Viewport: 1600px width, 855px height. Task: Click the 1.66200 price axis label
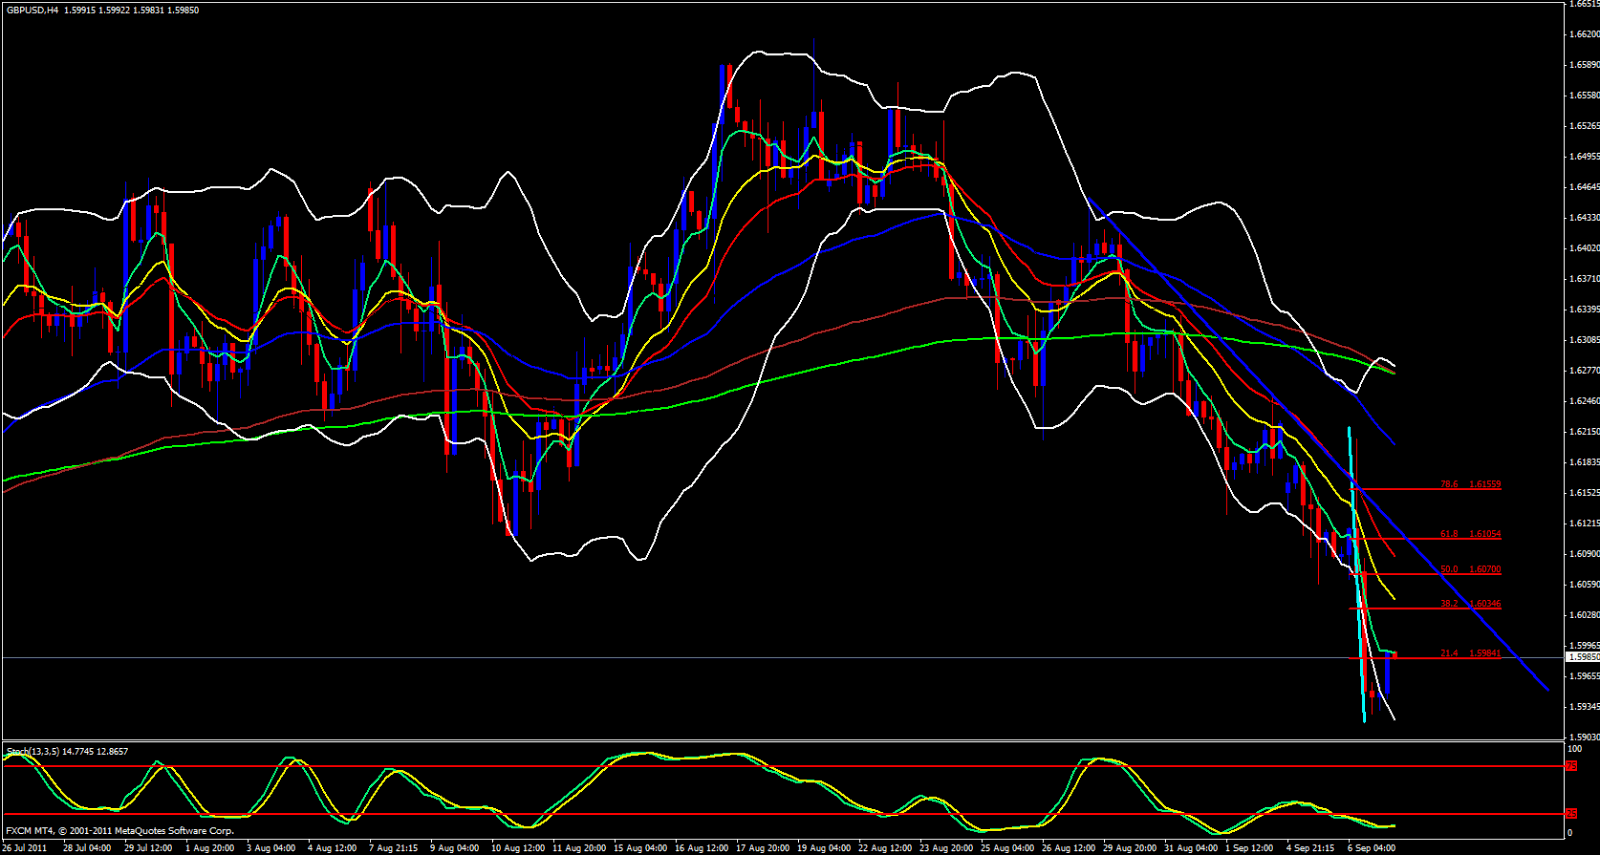click(x=1584, y=34)
